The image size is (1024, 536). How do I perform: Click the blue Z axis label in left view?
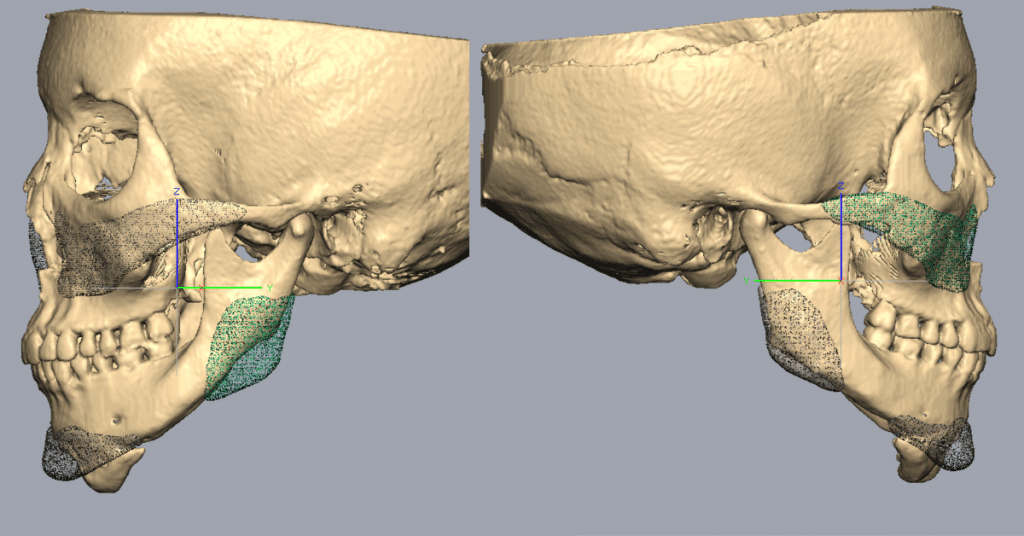tap(176, 191)
